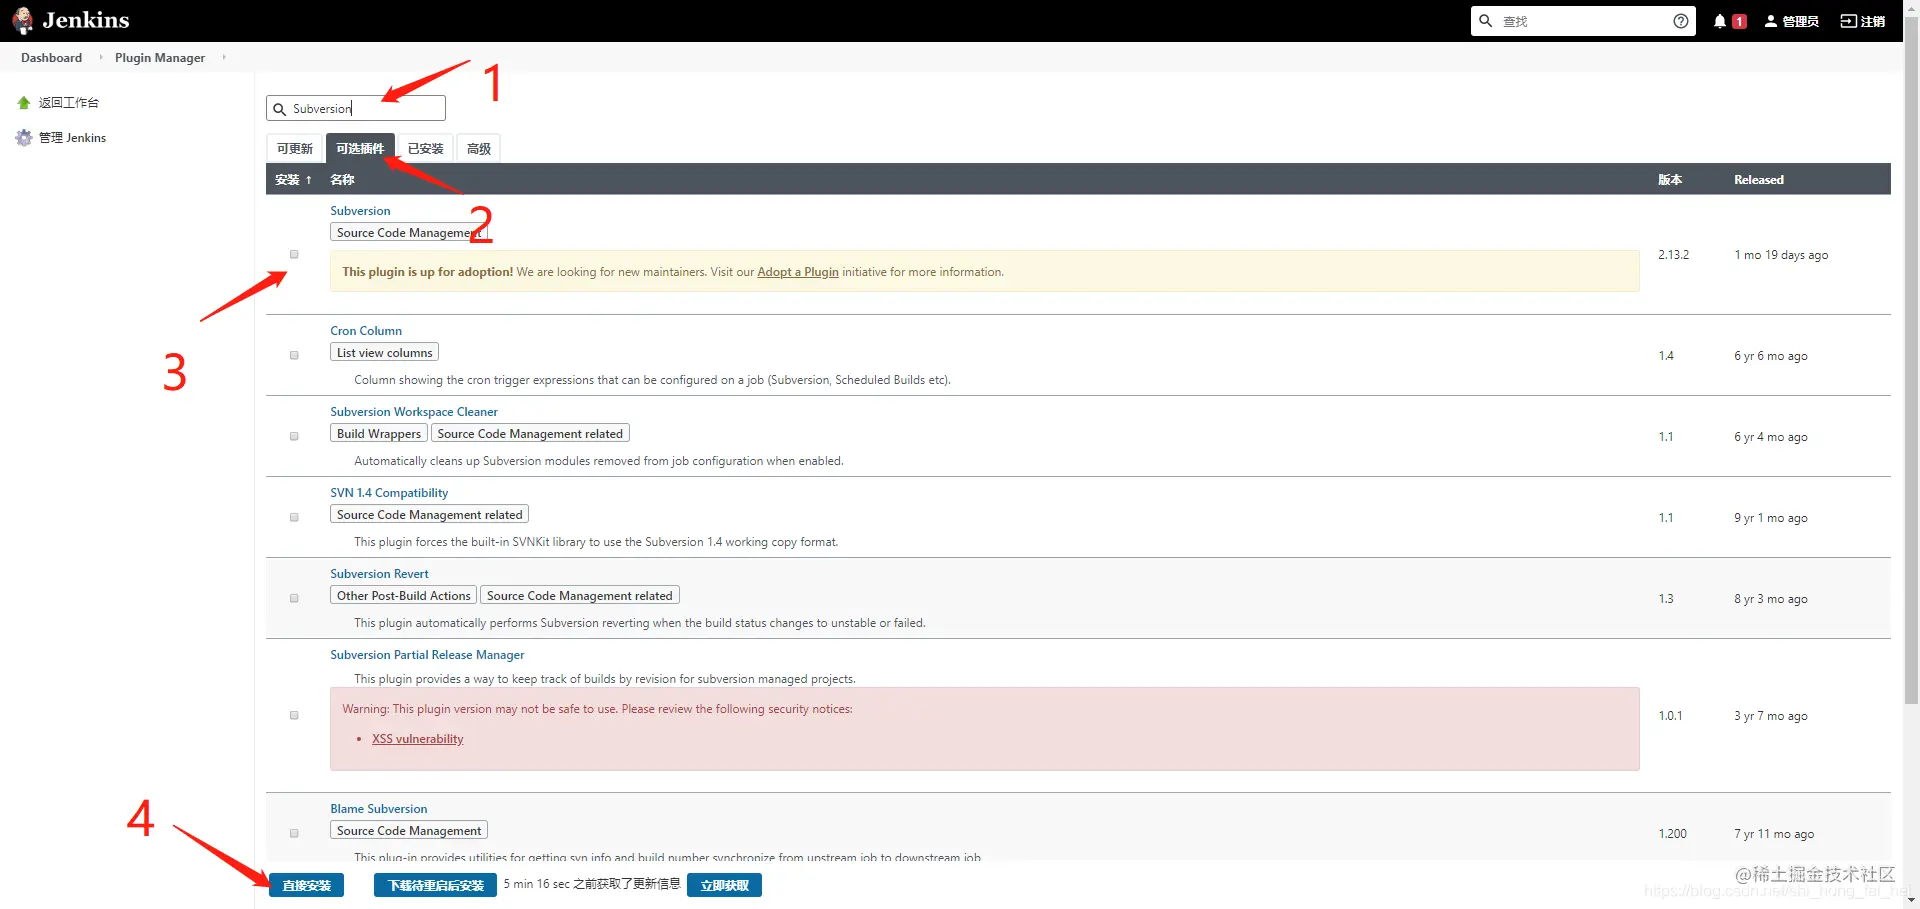This screenshot has height=909, width=1920.
Task: Focus the plugin filter field containing Subversion
Action: (x=356, y=108)
